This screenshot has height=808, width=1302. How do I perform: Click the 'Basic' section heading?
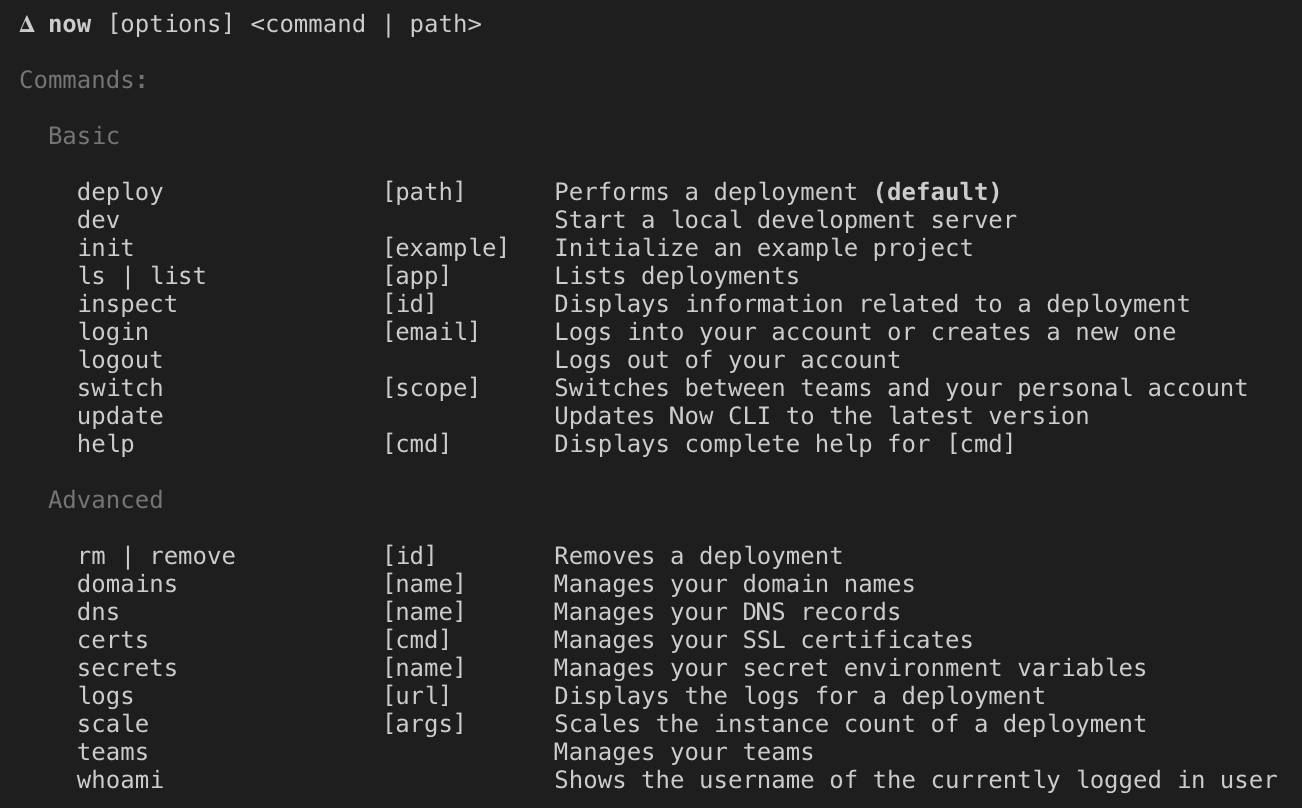pyautogui.click(x=84, y=136)
